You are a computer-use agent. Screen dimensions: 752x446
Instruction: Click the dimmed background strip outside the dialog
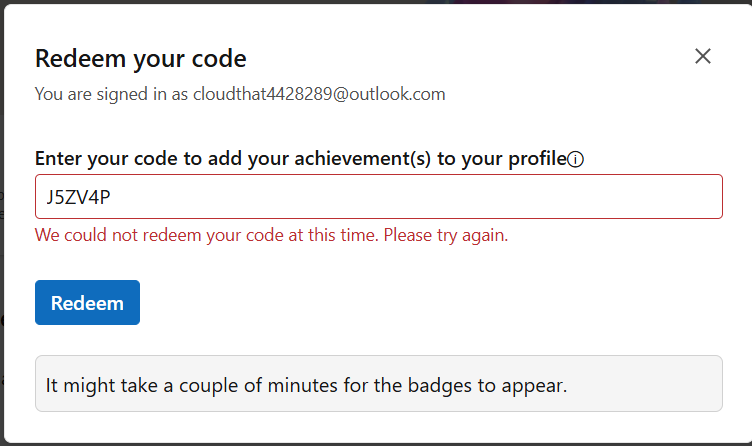[x=1, y=223]
